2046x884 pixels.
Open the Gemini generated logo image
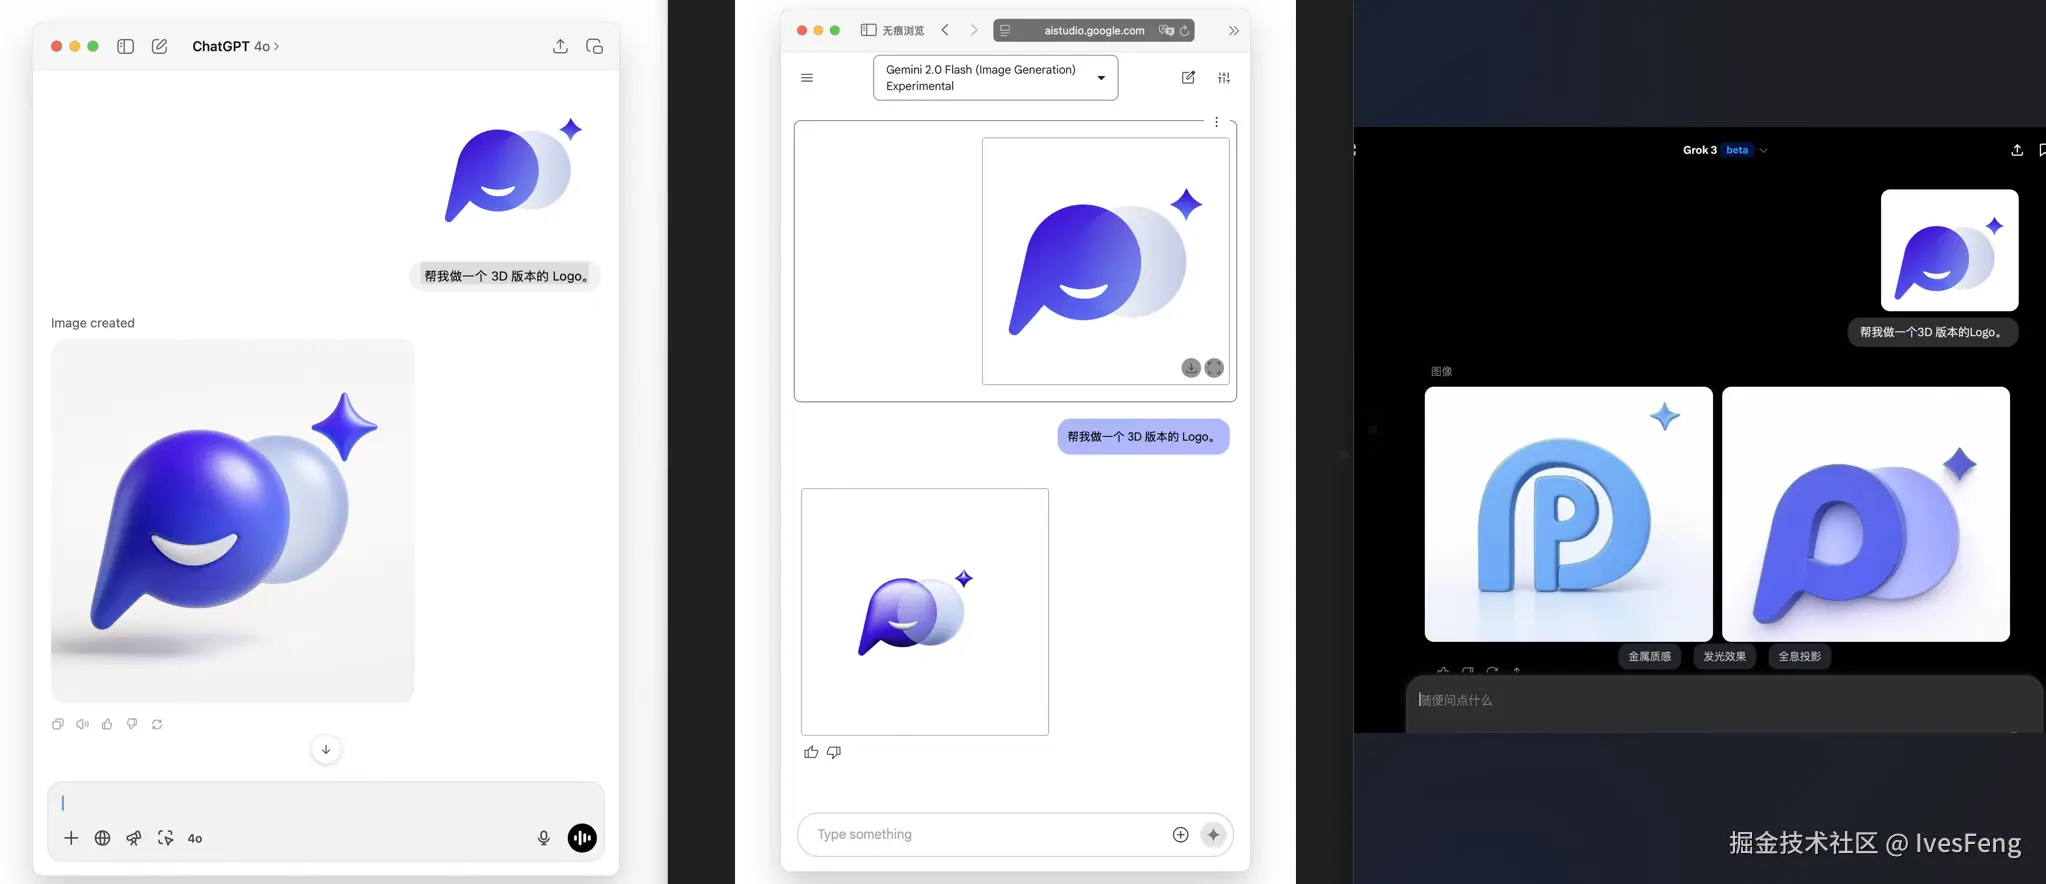pyautogui.click(x=925, y=612)
